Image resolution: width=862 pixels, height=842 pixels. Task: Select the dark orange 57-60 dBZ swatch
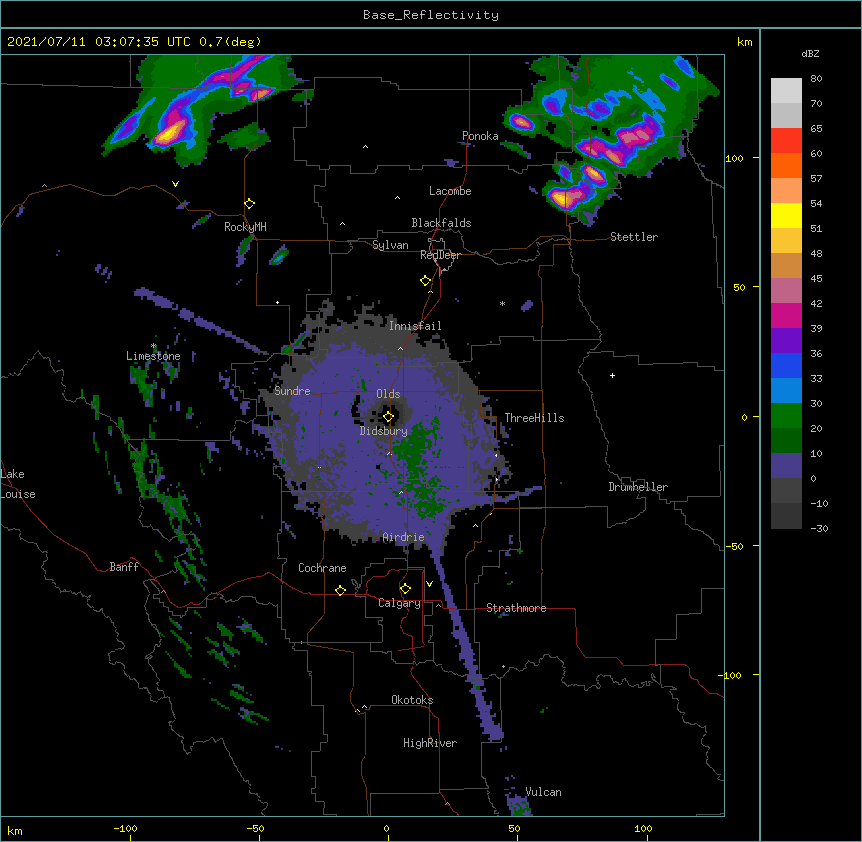786,165
